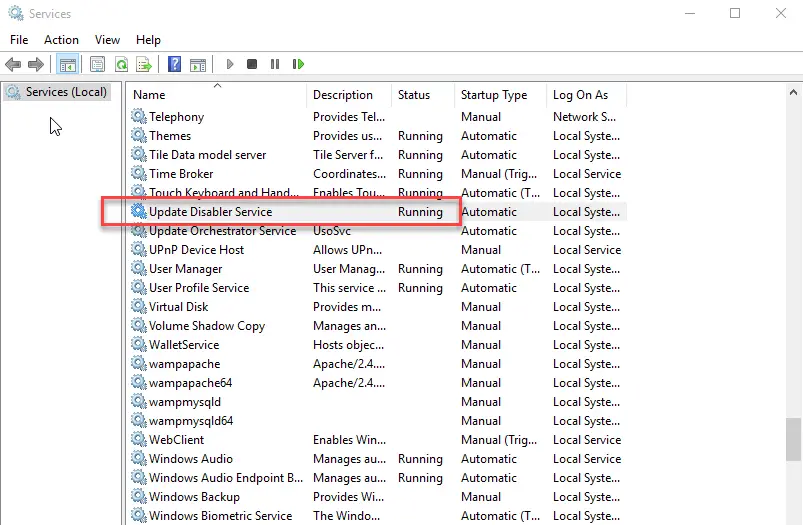Click the vertical scrollbar thumb
Viewport: 803px width, 525px height.
coord(793,439)
